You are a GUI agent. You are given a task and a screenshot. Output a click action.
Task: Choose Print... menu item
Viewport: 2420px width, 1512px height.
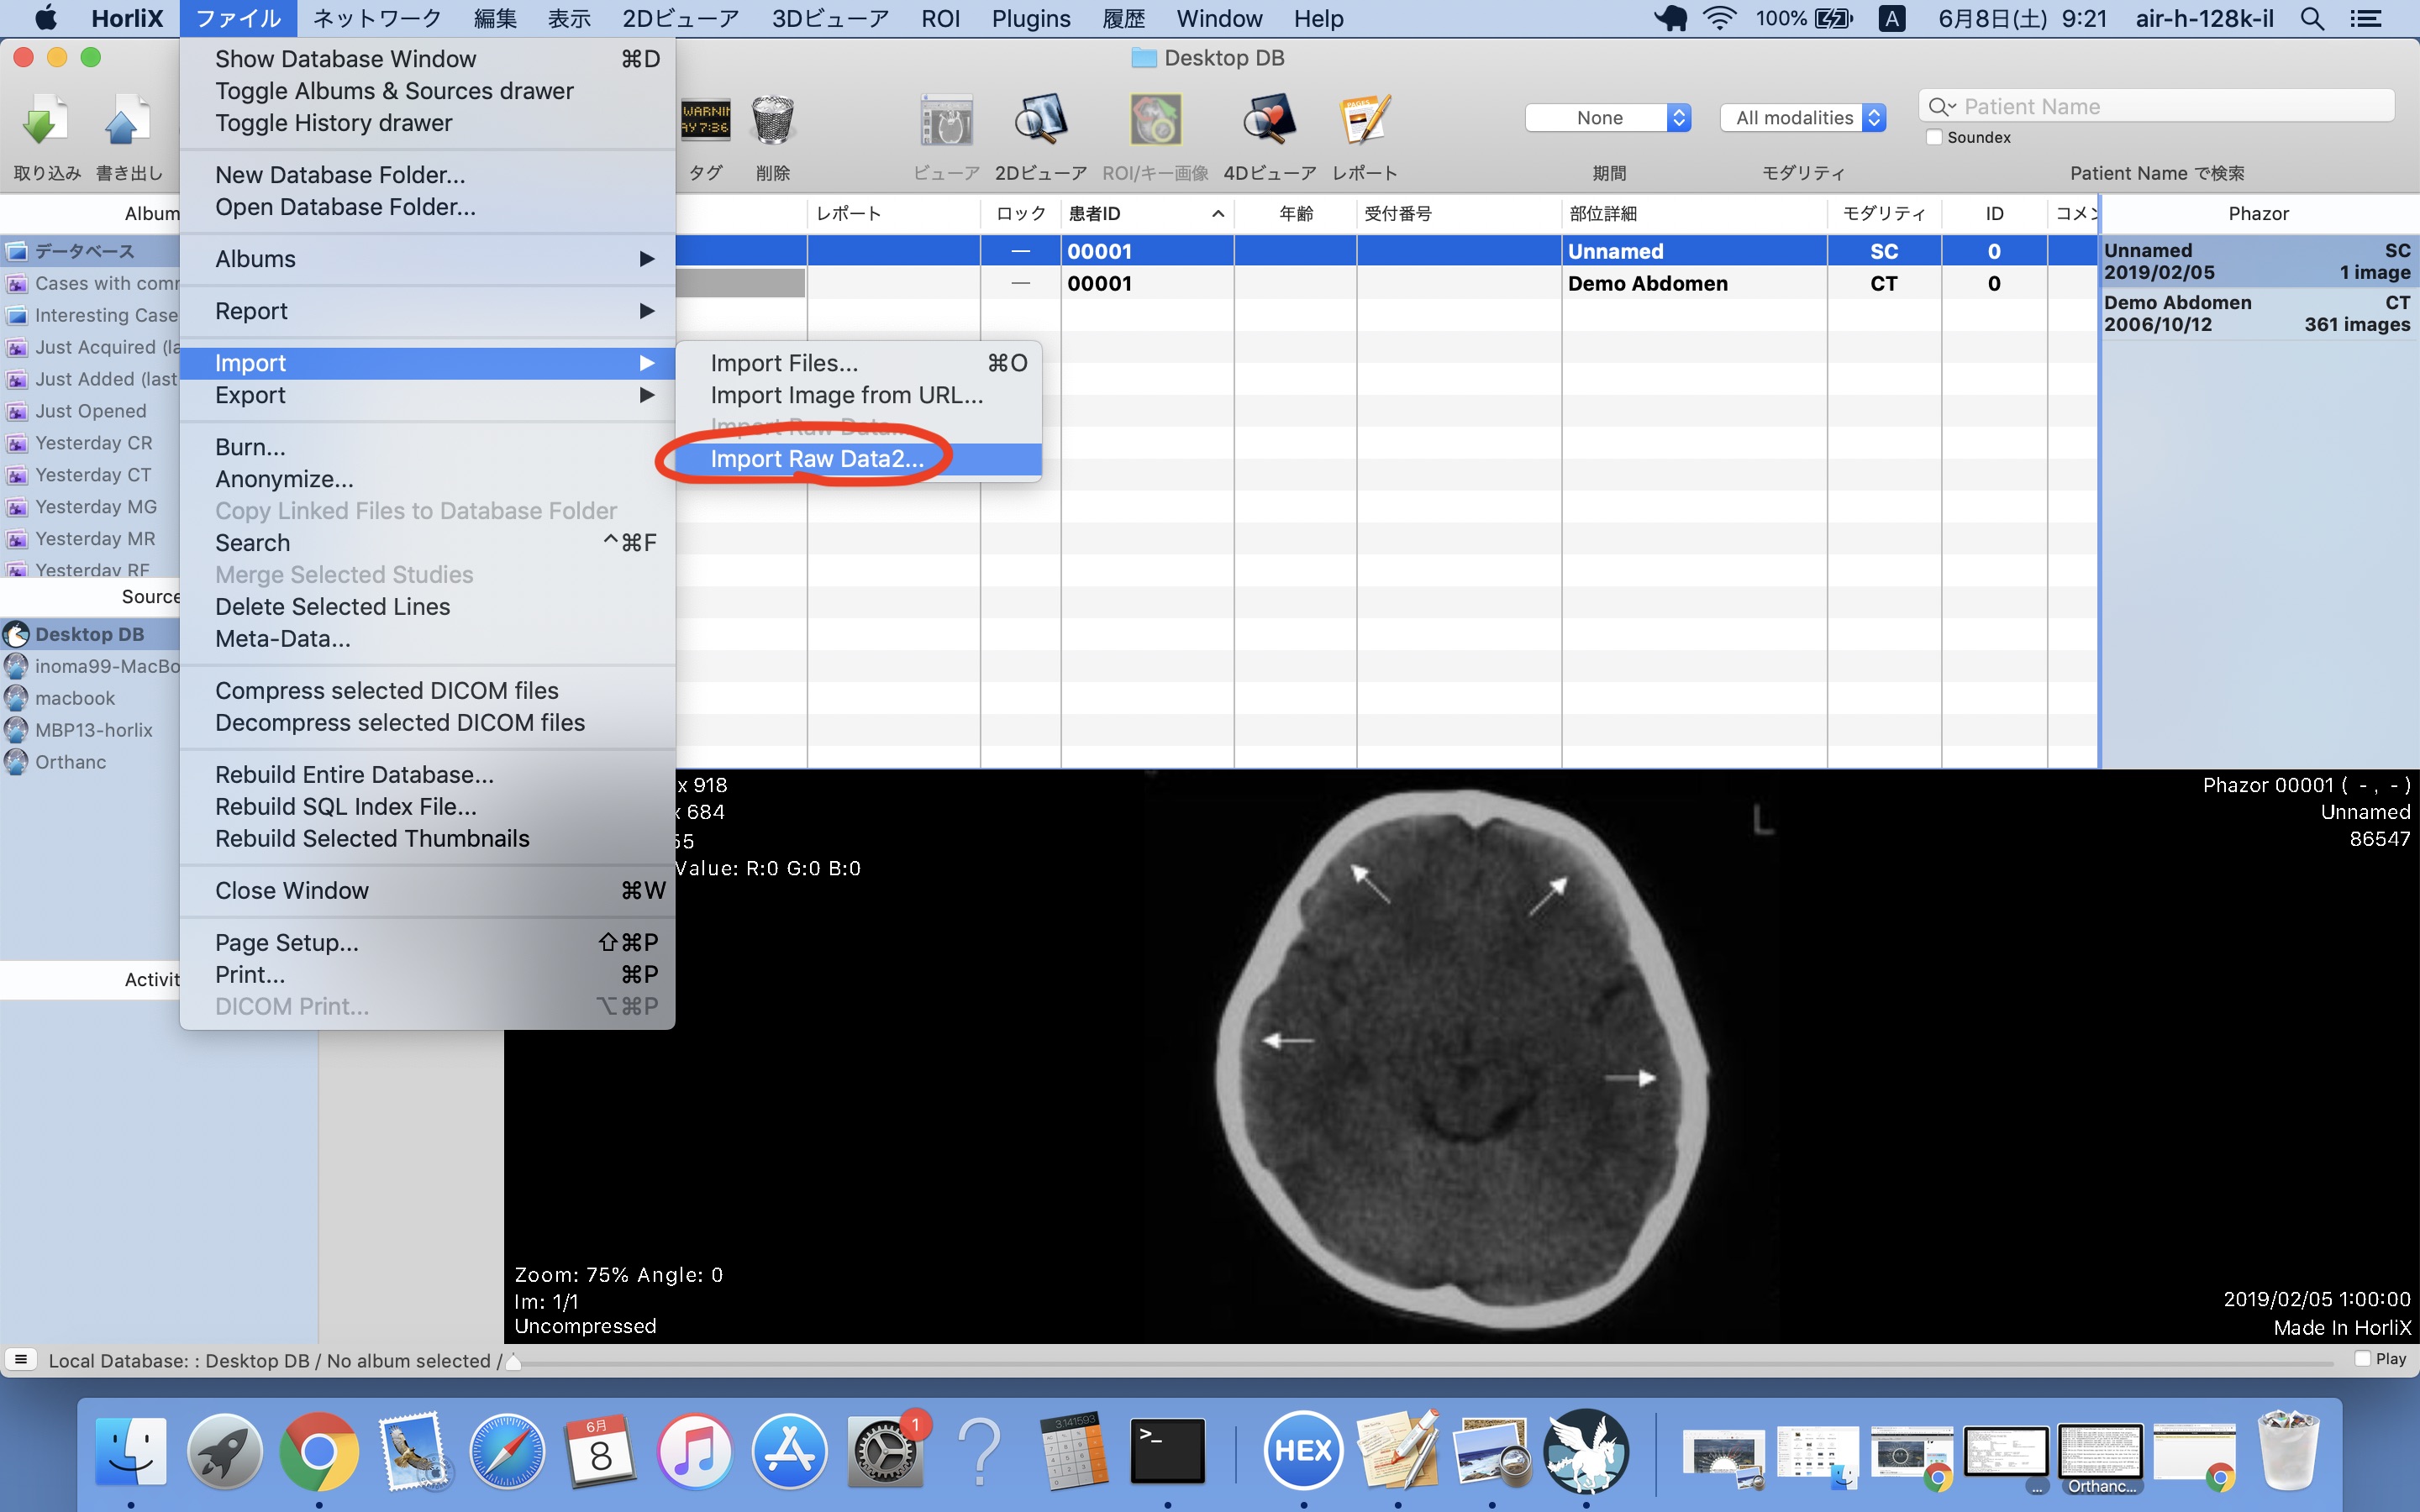[x=428, y=975]
